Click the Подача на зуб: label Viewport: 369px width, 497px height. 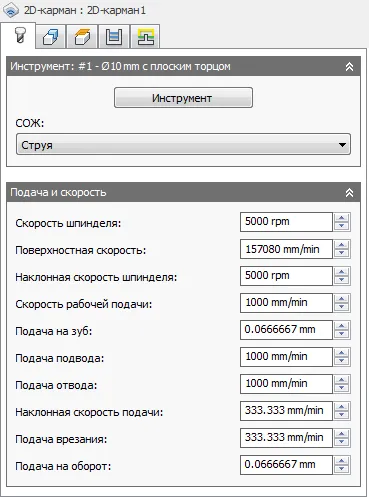53,331
